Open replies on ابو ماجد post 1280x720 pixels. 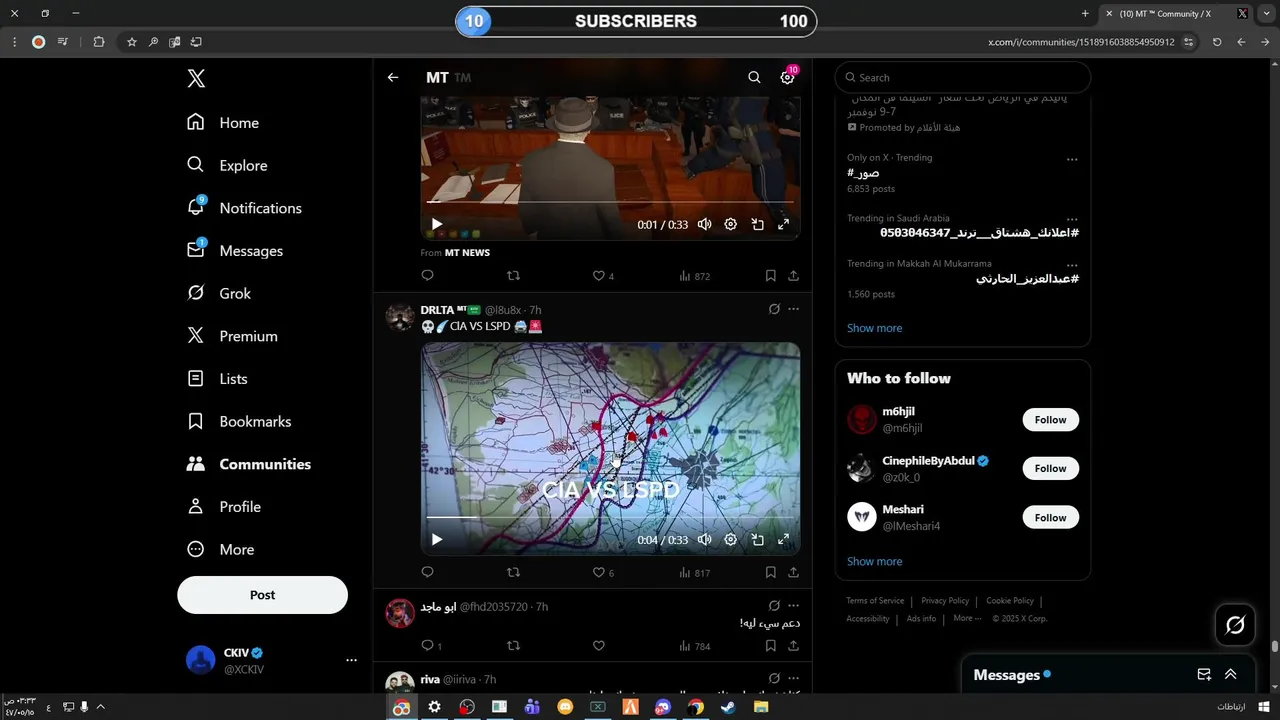coord(431,646)
